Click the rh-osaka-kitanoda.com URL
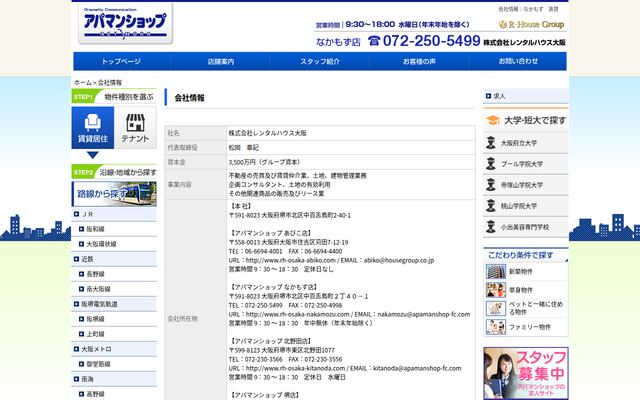 (x=296, y=368)
